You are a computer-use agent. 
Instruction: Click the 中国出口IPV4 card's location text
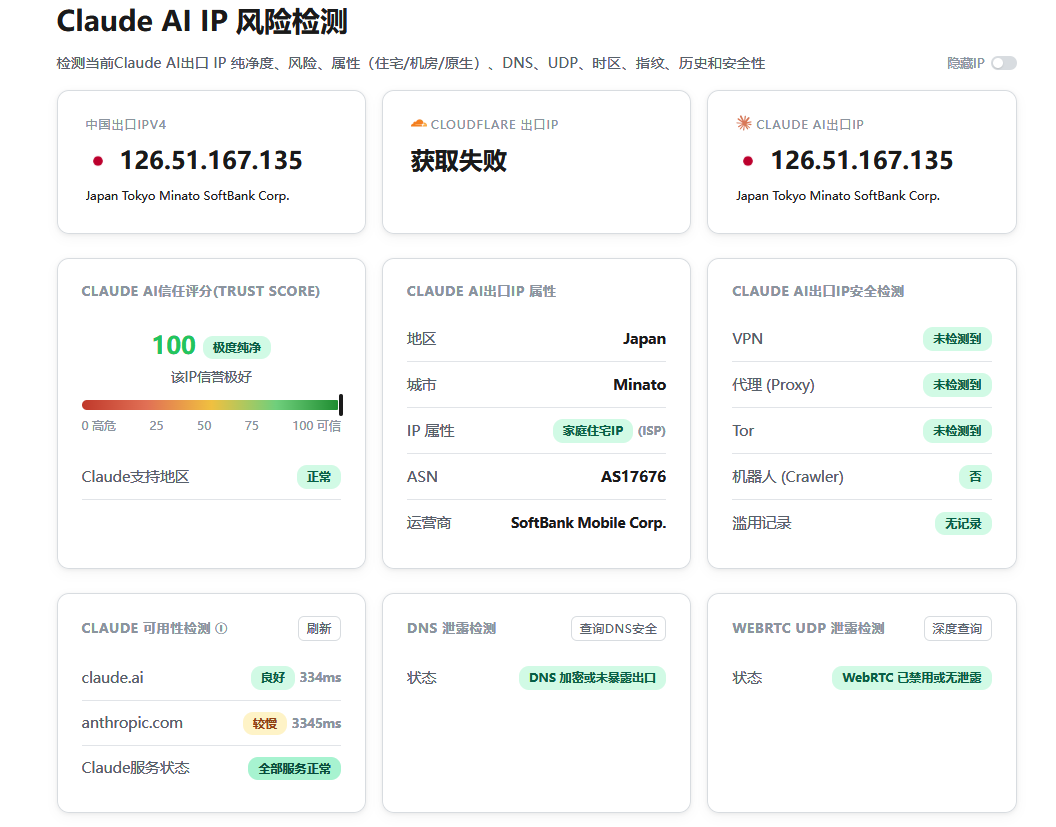pyautogui.click(x=187, y=196)
